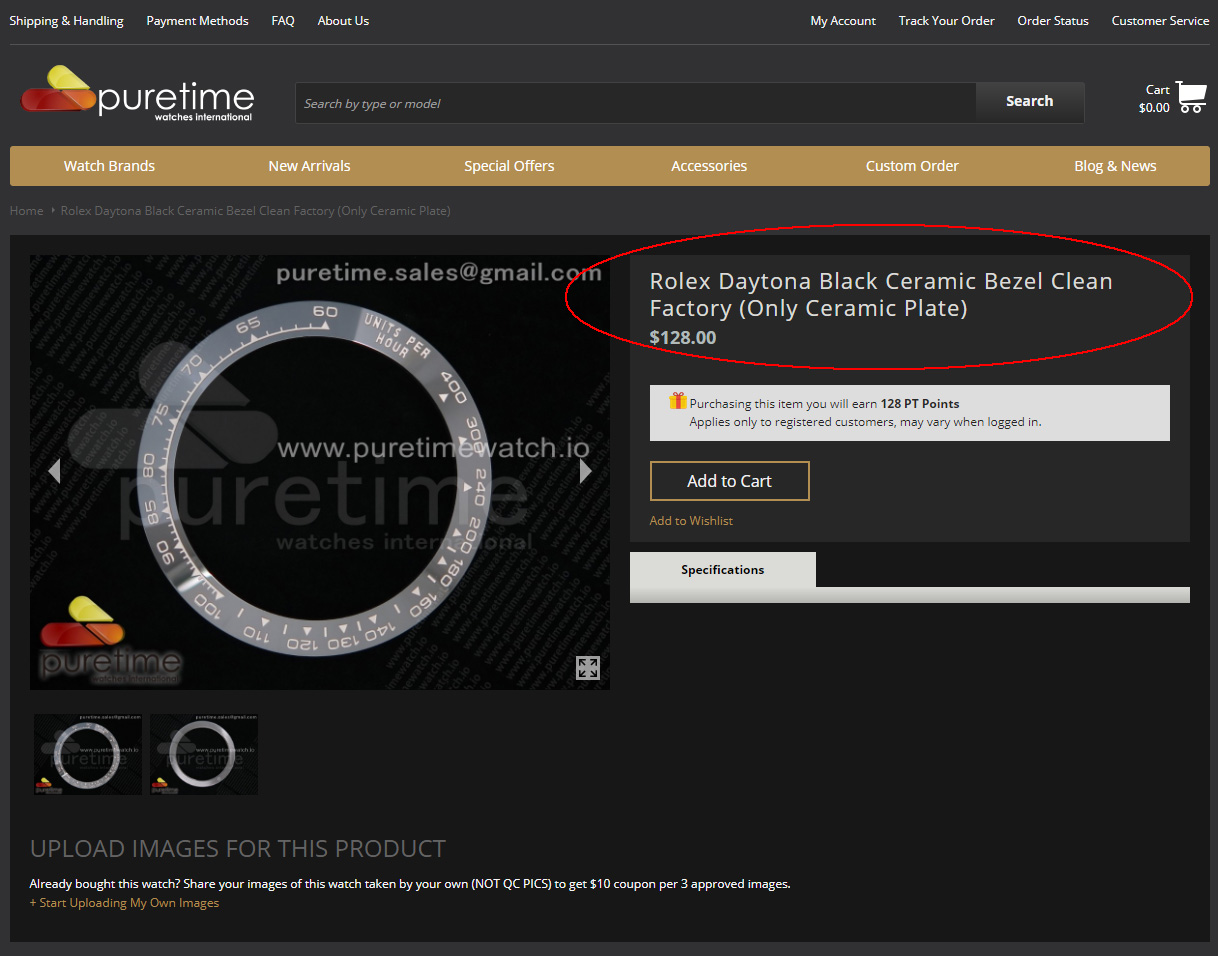Click the Add to Wishlist link
The width and height of the screenshot is (1218, 956).
[x=691, y=521]
